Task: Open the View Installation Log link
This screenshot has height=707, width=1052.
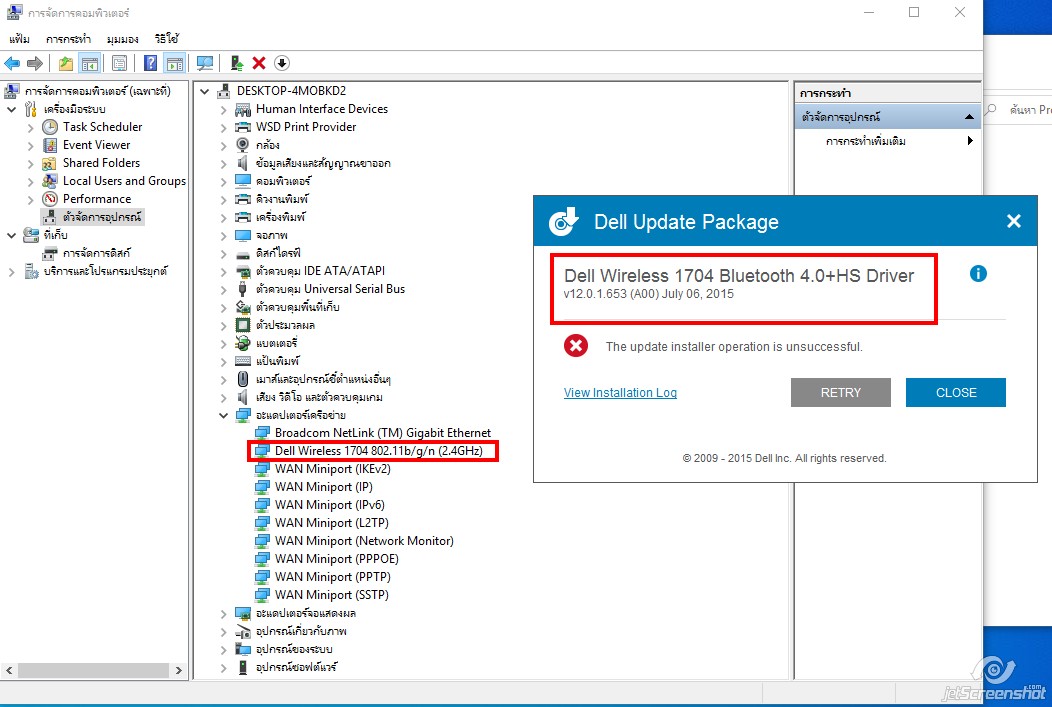Action: [620, 392]
